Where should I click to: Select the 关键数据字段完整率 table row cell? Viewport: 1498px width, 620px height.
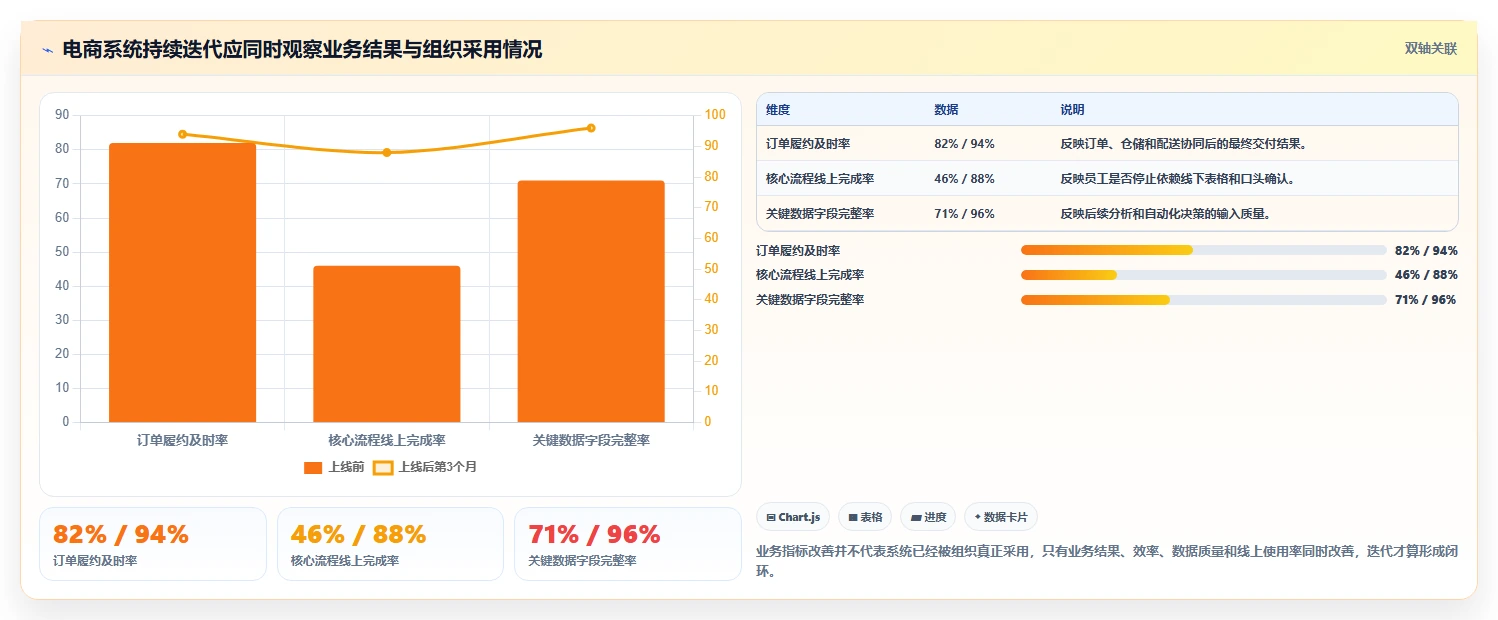pos(820,214)
